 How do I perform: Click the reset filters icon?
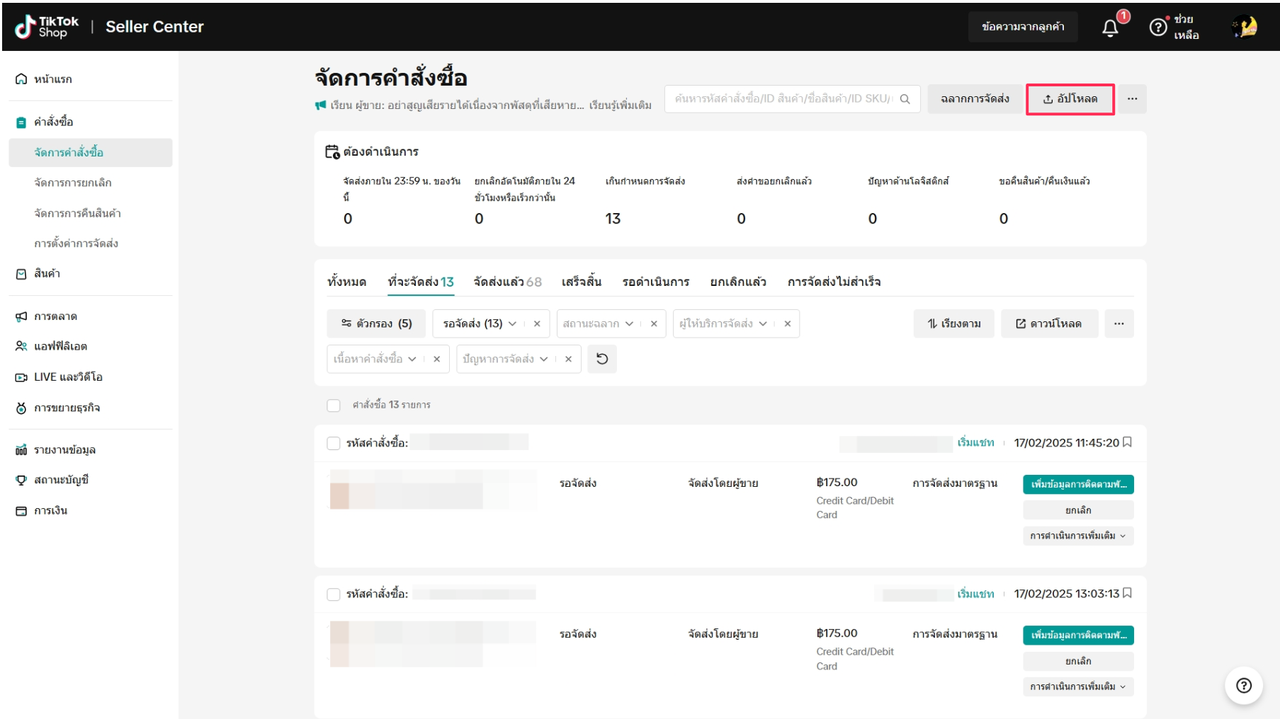[602, 359]
